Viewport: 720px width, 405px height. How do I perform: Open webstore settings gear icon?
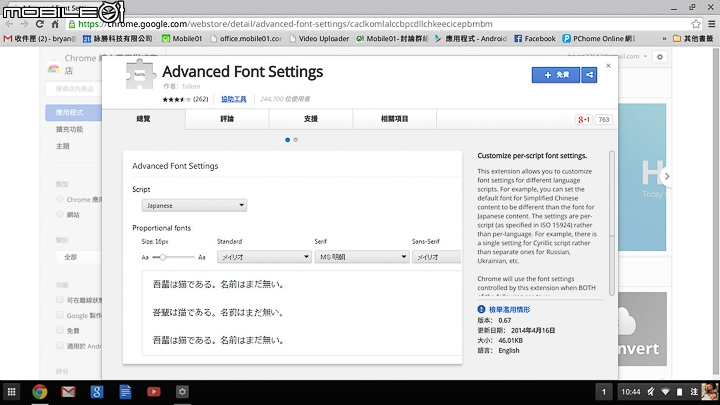[x=659, y=57]
